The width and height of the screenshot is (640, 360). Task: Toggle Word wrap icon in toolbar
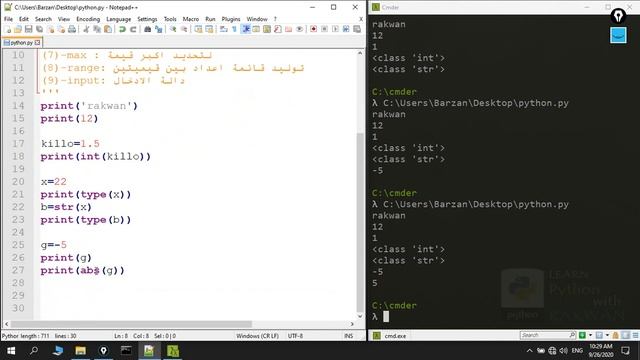223,29
